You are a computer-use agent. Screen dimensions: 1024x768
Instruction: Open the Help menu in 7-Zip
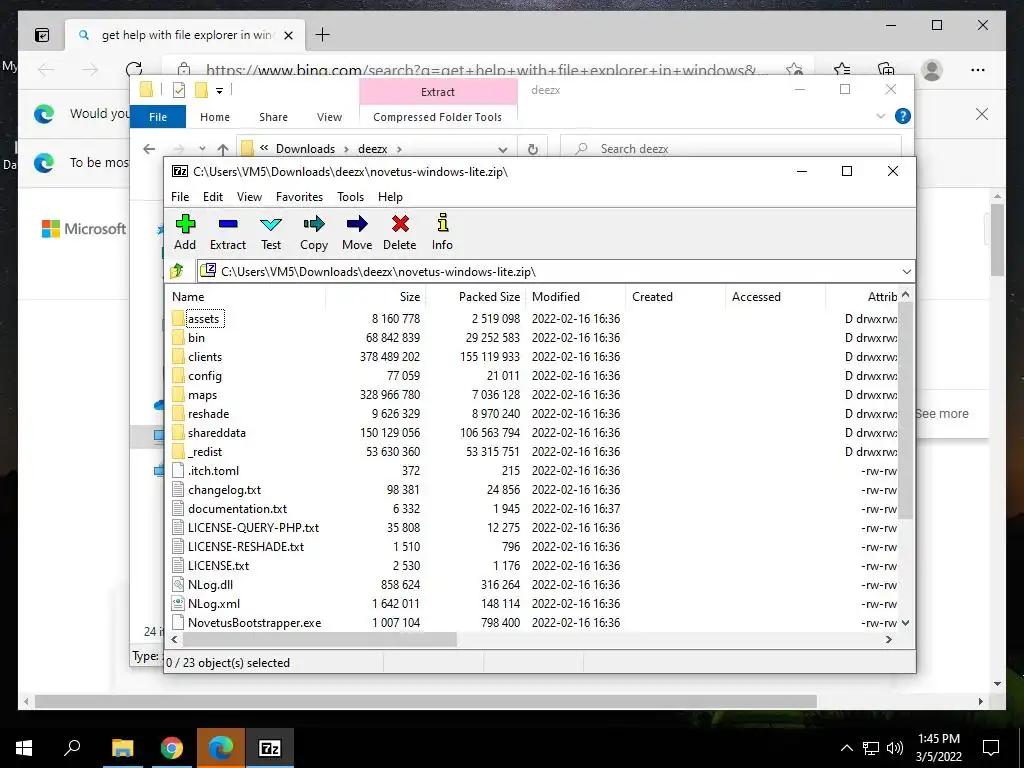[390, 197]
